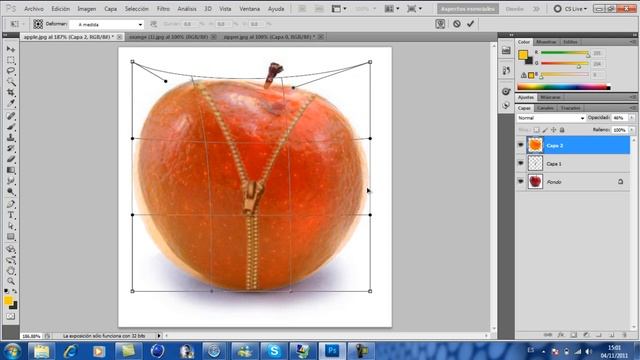Hide the Capa 2 layer
The image size is (640, 360).
(x=521, y=145)
